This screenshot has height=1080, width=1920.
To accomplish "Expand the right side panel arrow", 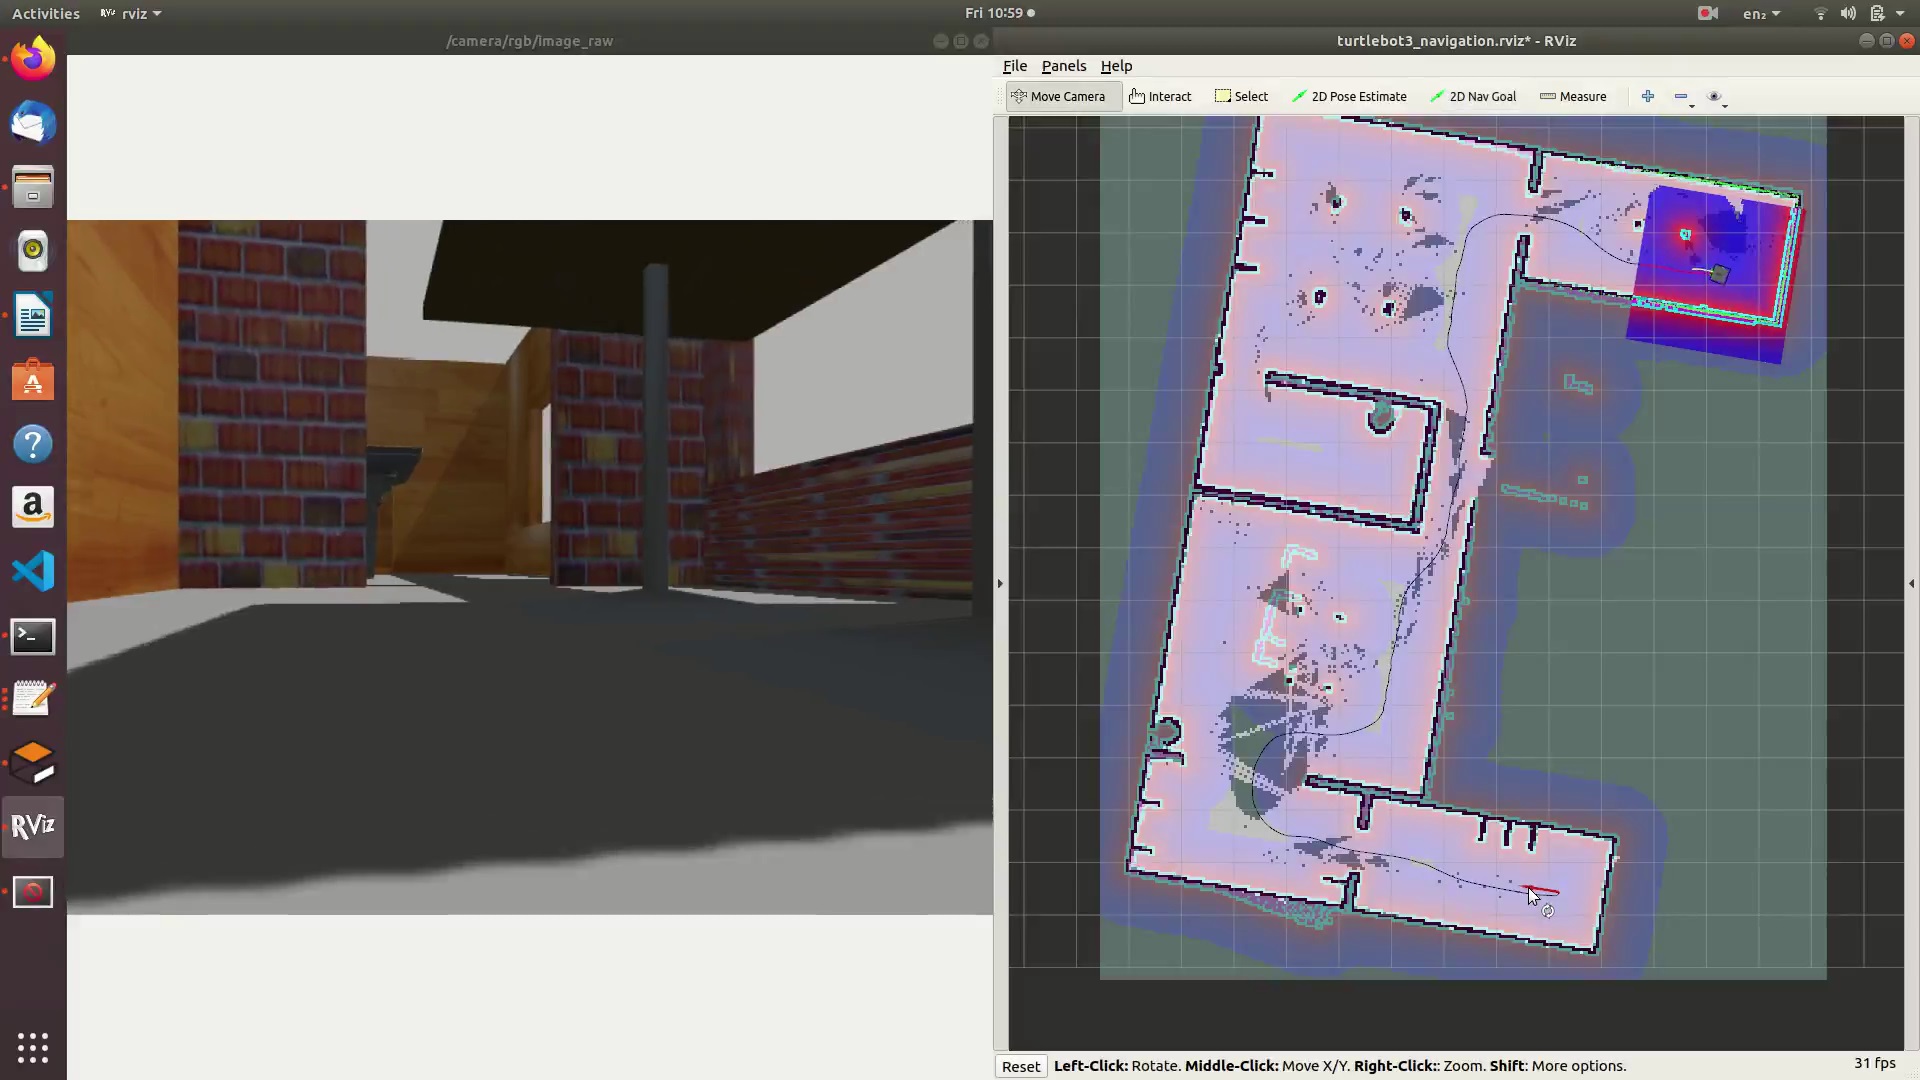I will [x=1911, y=583].
